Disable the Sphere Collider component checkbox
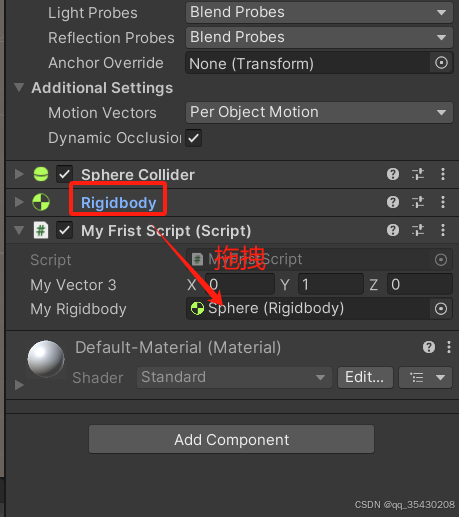The height and width of the screenshot is (517, 459). pos(64,174)
